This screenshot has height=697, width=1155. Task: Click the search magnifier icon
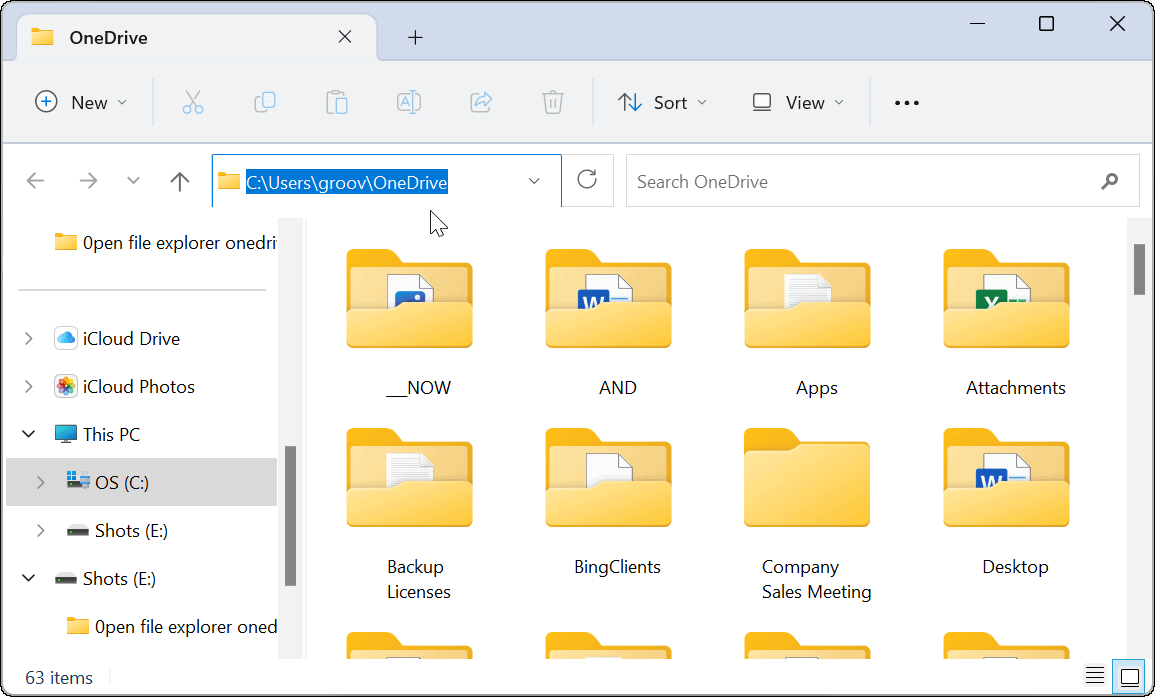[x=1109, y=181]
